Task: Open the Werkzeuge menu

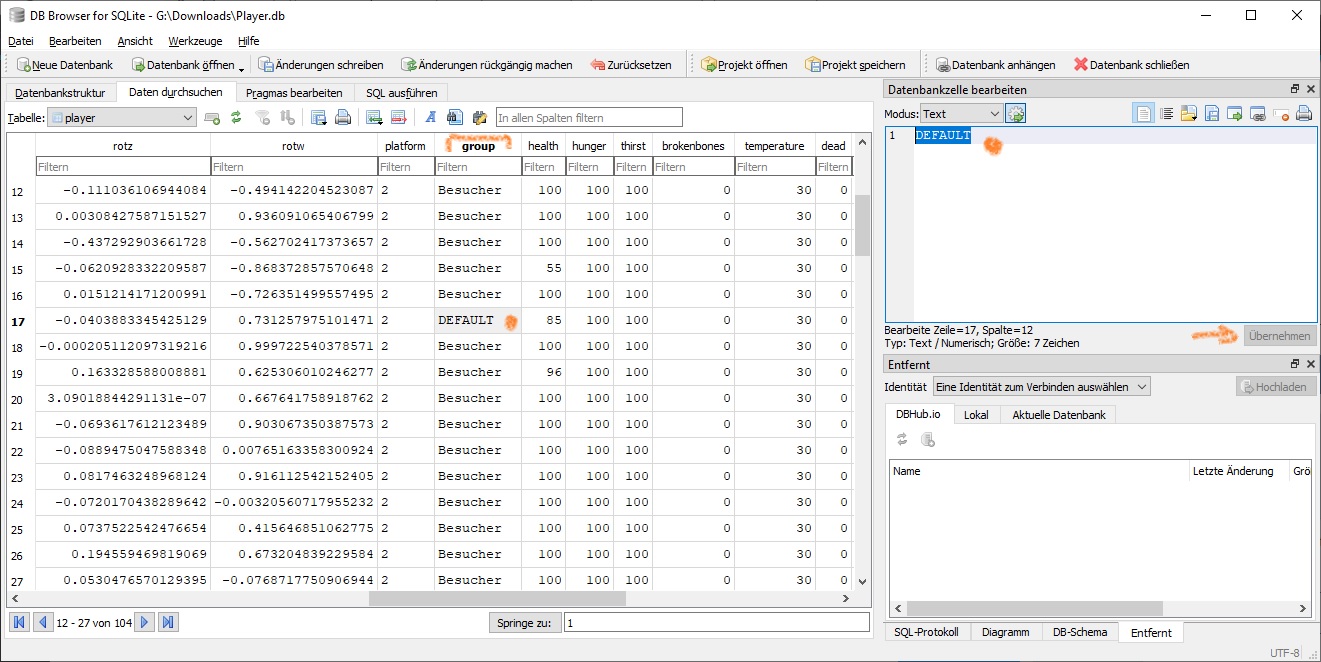Action: click(x=195, y=41)
